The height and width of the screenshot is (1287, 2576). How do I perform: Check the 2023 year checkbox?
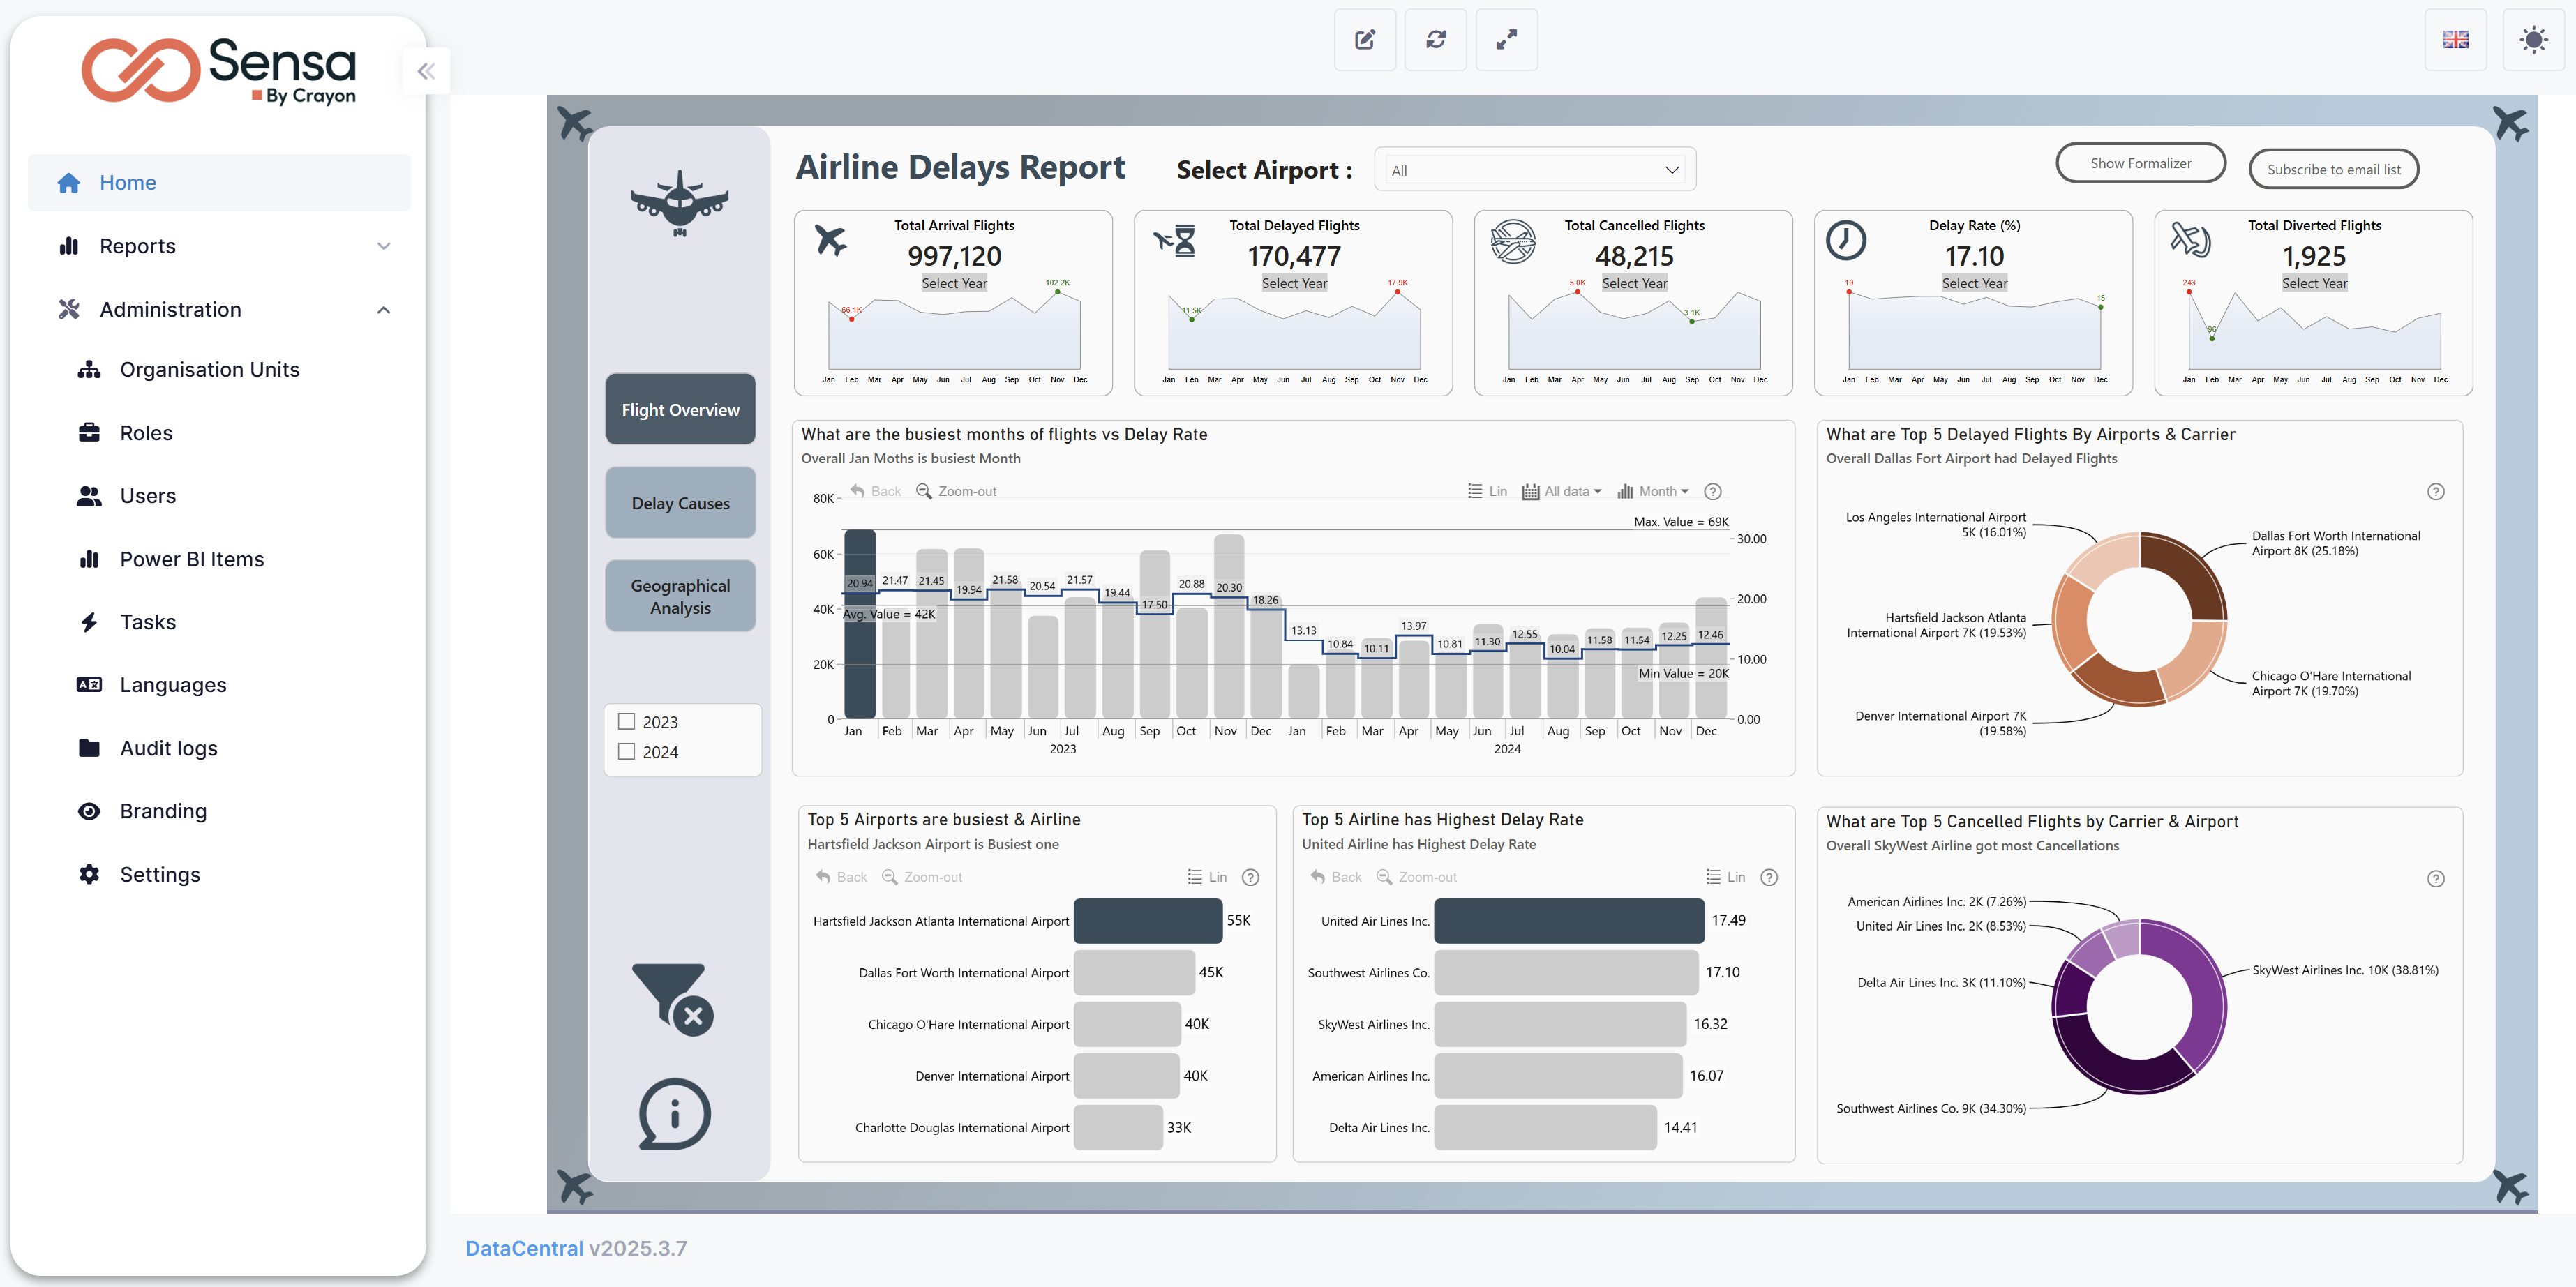click(627, 721)
